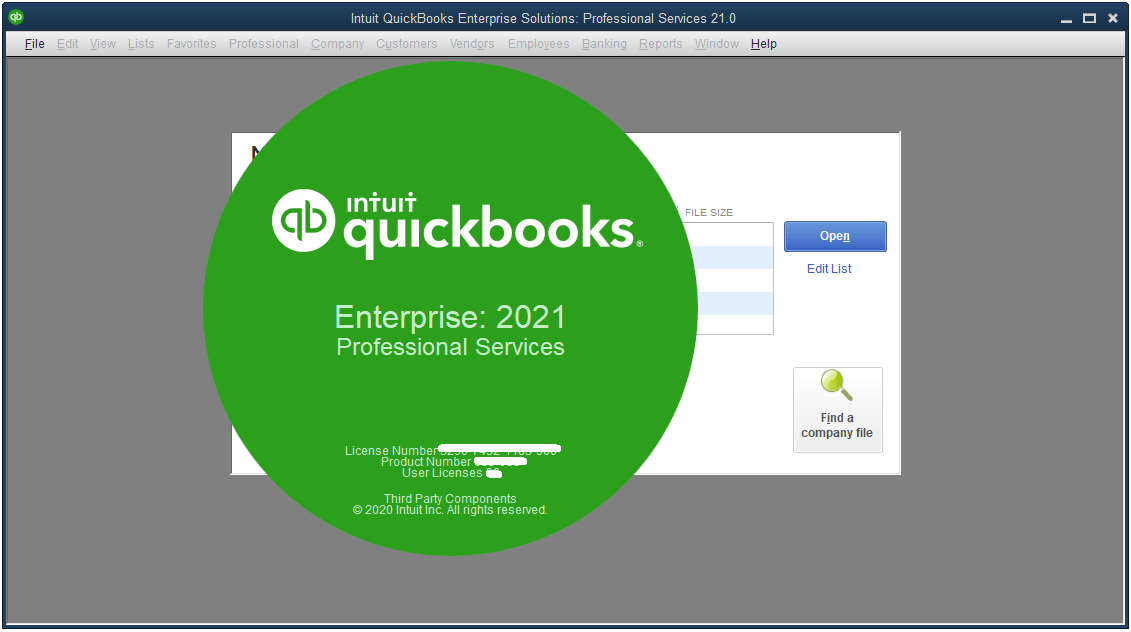
Task: Select the first highlighted row in file list
Action: tap(727, 258)
